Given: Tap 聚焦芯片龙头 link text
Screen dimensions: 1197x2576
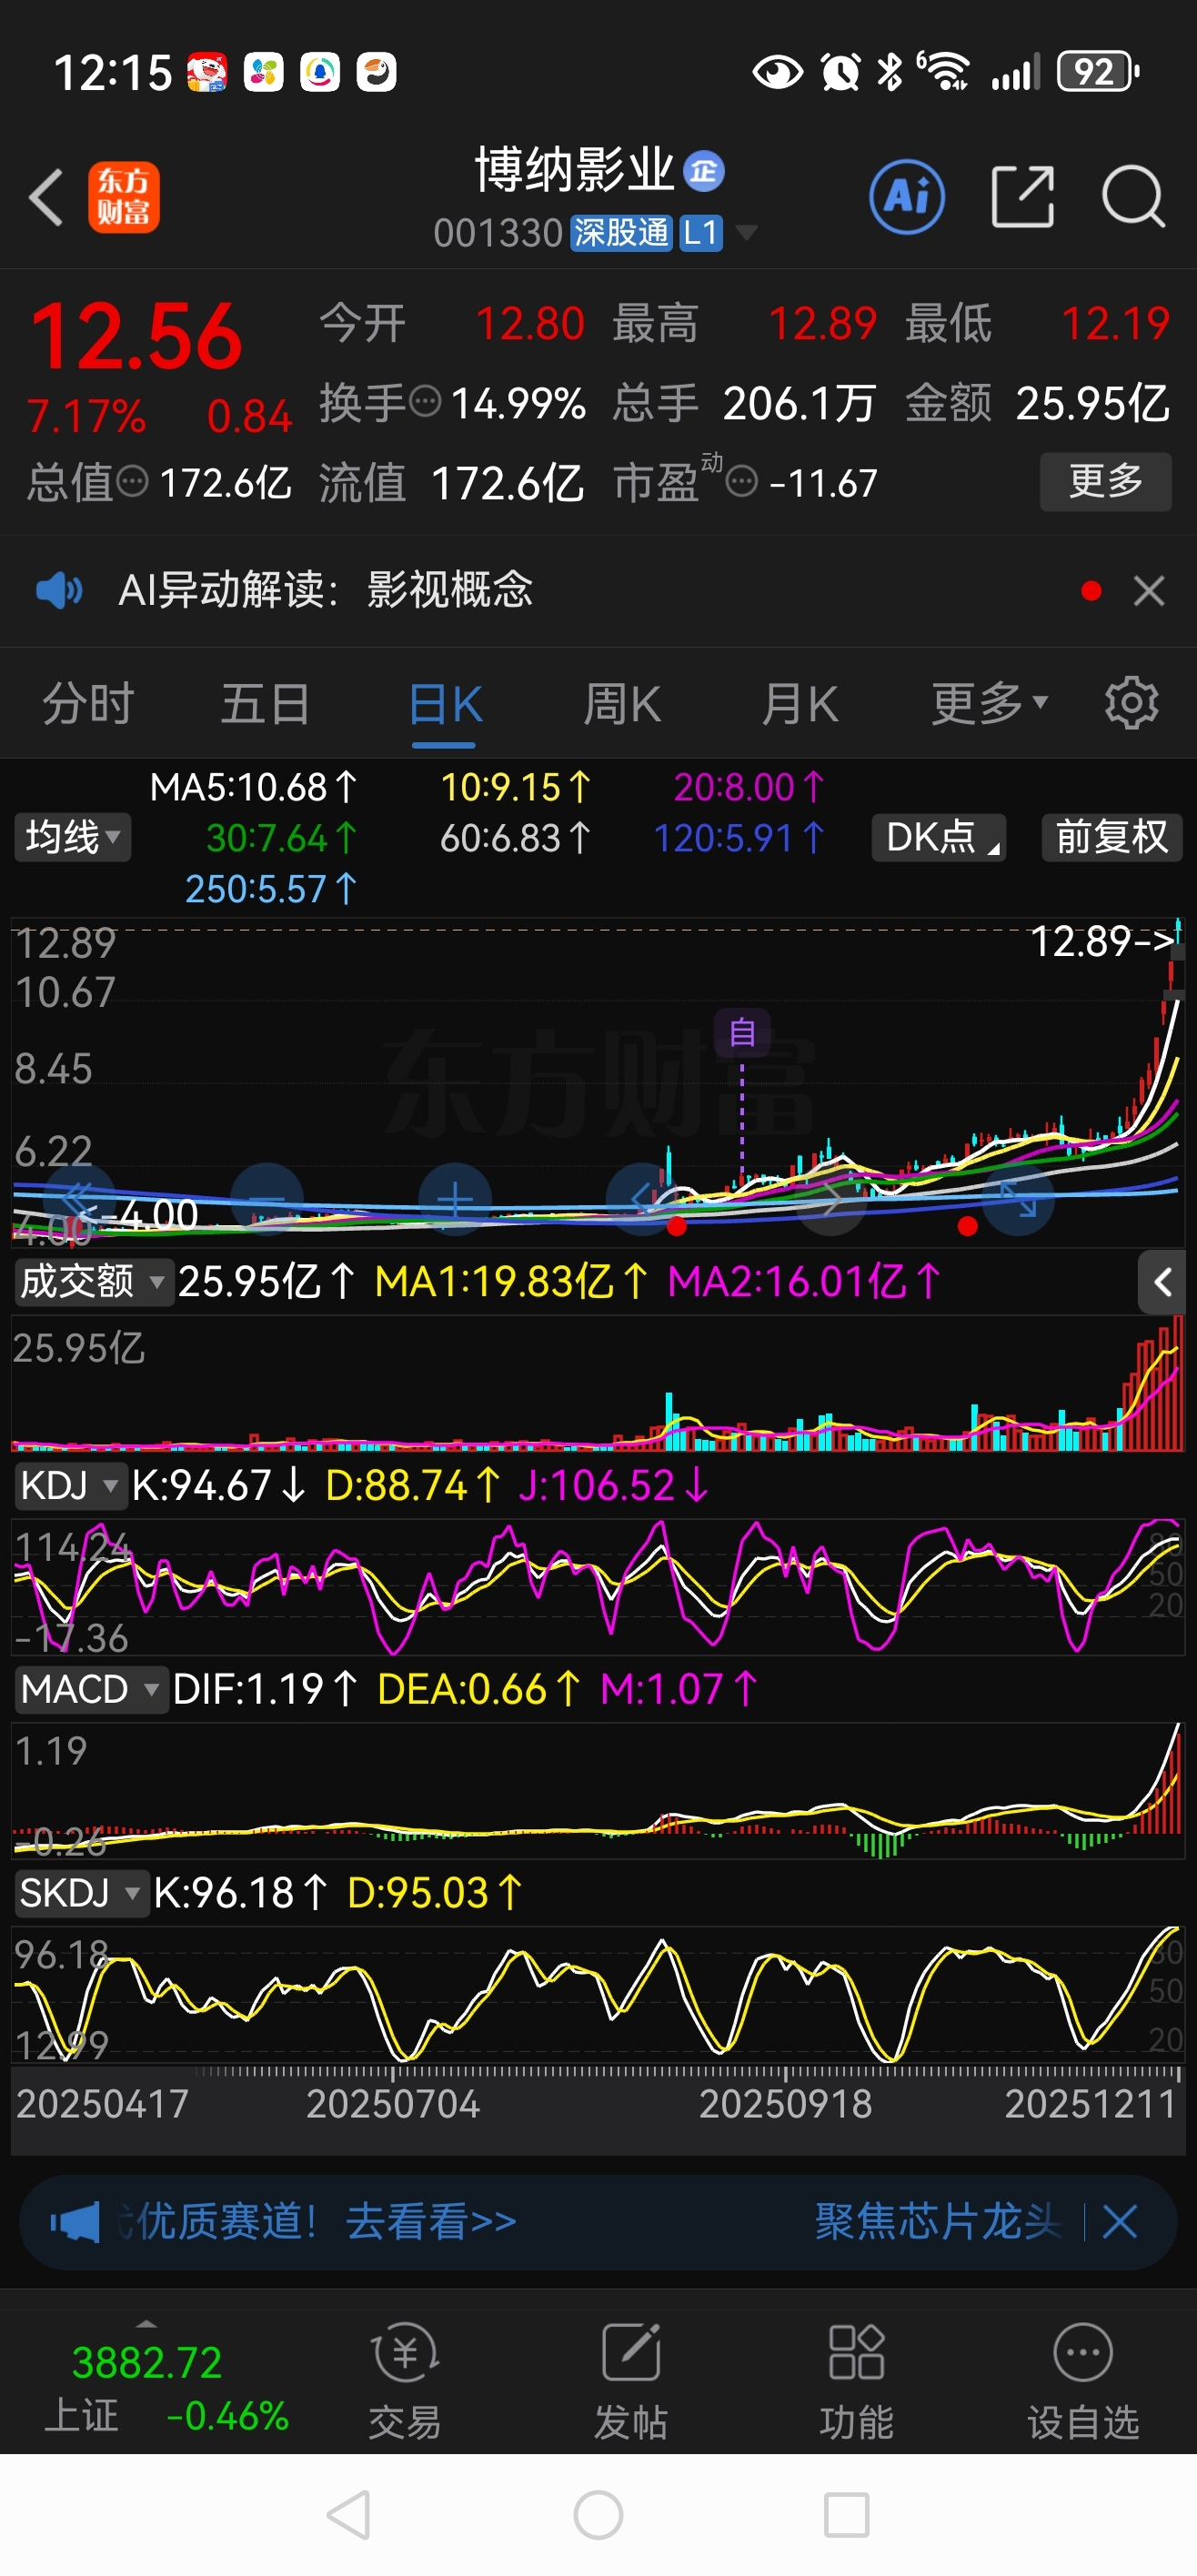Looking at the screenshot, I should (x=938, y=2222).
